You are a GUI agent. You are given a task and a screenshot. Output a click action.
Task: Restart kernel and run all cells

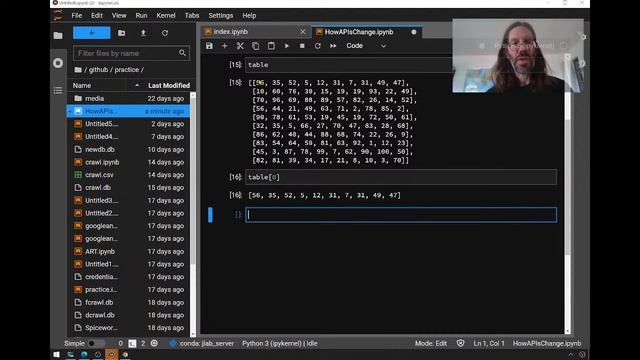coord(333,46)
